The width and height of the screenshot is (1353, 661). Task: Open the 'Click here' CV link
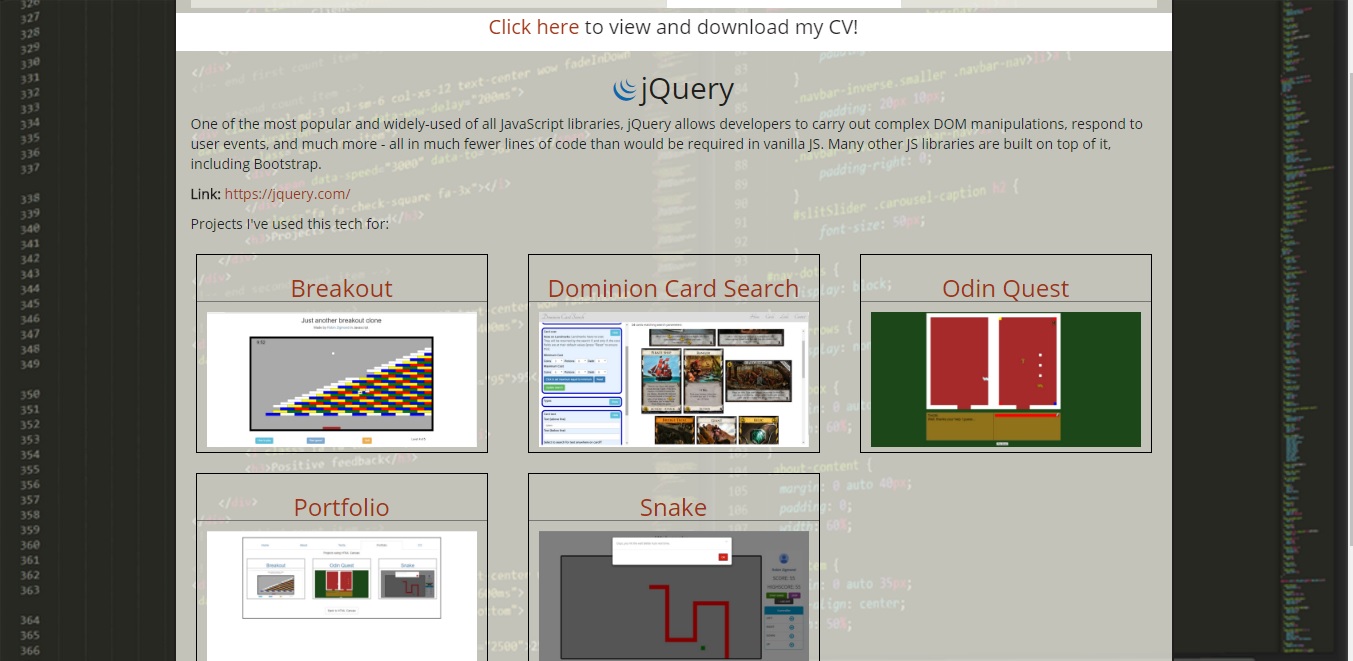(533, 27)
